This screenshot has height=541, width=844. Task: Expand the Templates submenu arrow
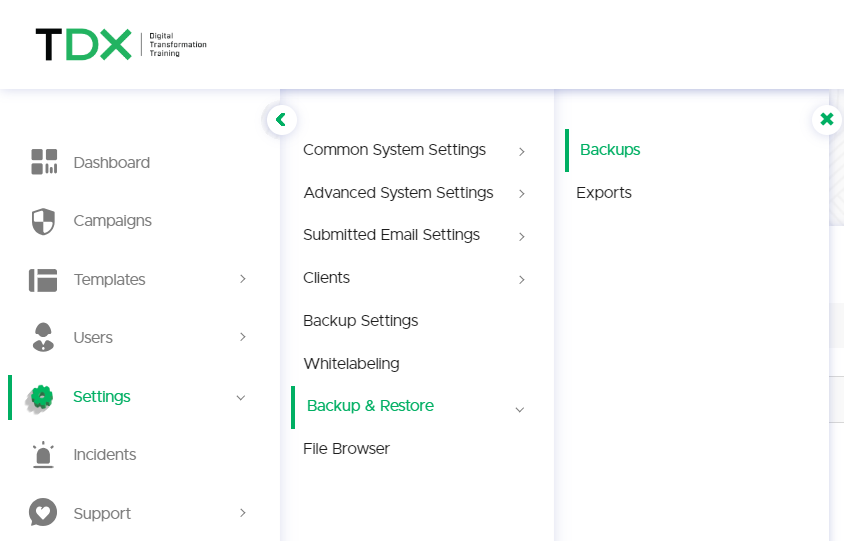tap(243, 279)
